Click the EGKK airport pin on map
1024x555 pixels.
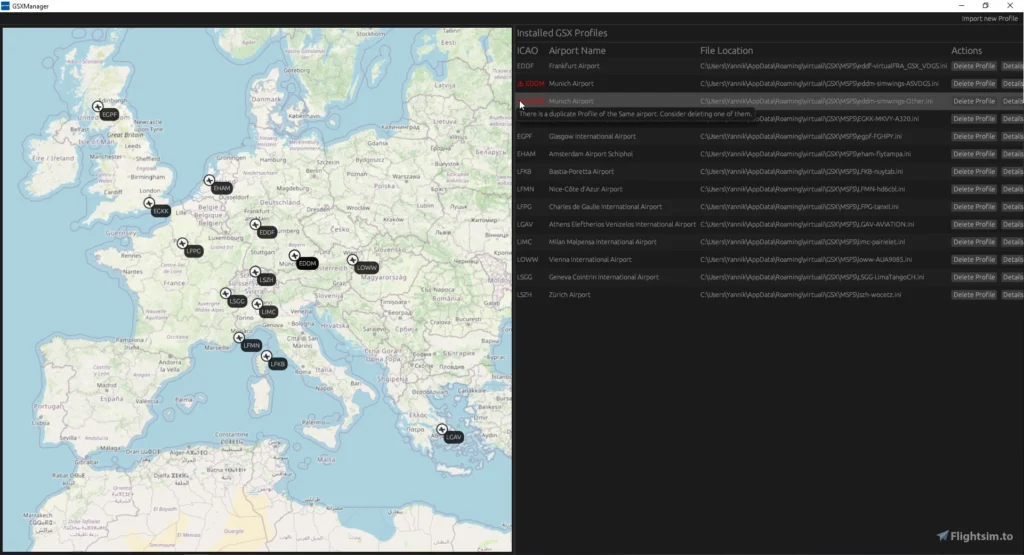150,204
